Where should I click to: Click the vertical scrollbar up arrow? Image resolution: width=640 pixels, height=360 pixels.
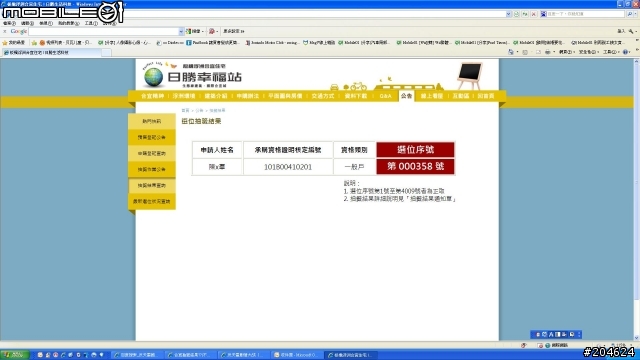point(636,61)
